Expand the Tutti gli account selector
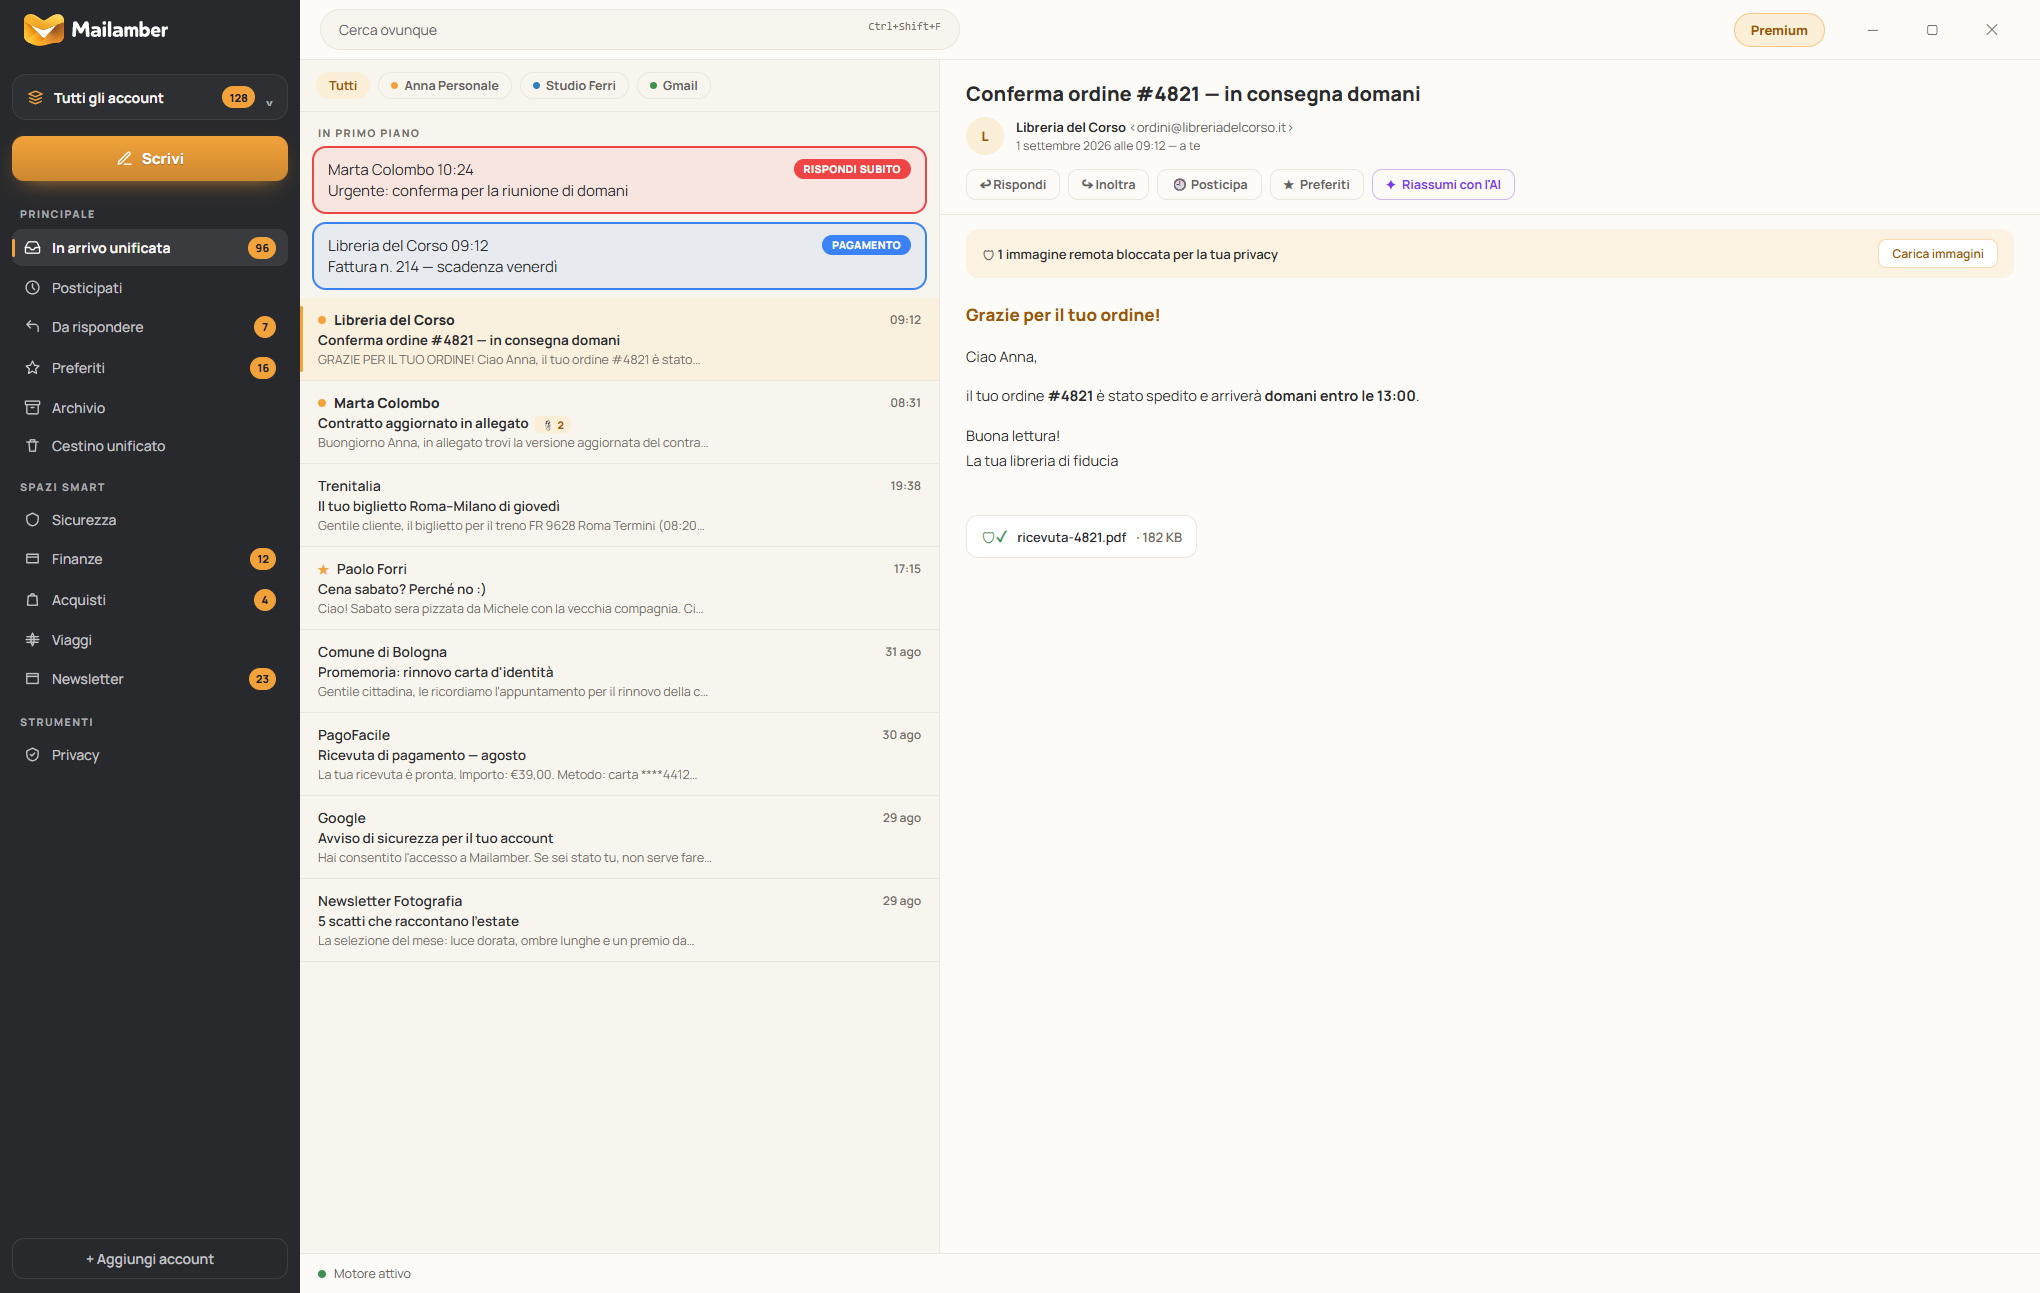This screenshot has height=1293, width=2040. 150,98
